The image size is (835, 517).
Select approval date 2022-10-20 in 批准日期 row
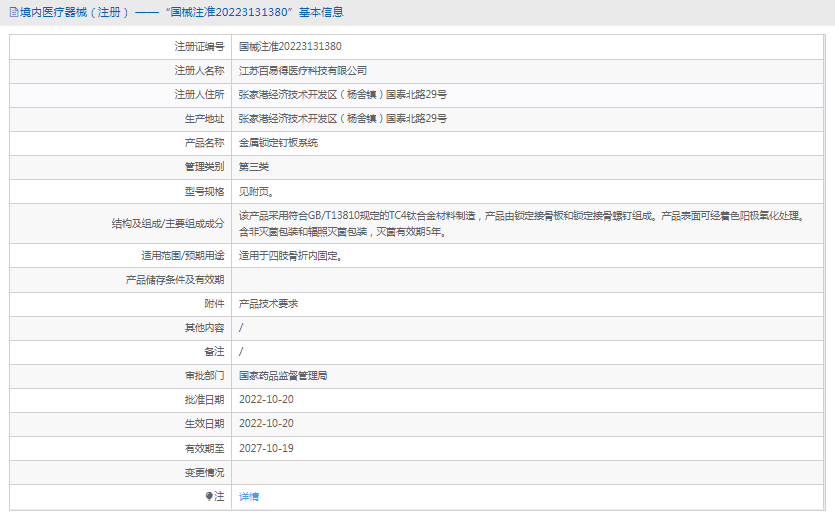[266, 400]
